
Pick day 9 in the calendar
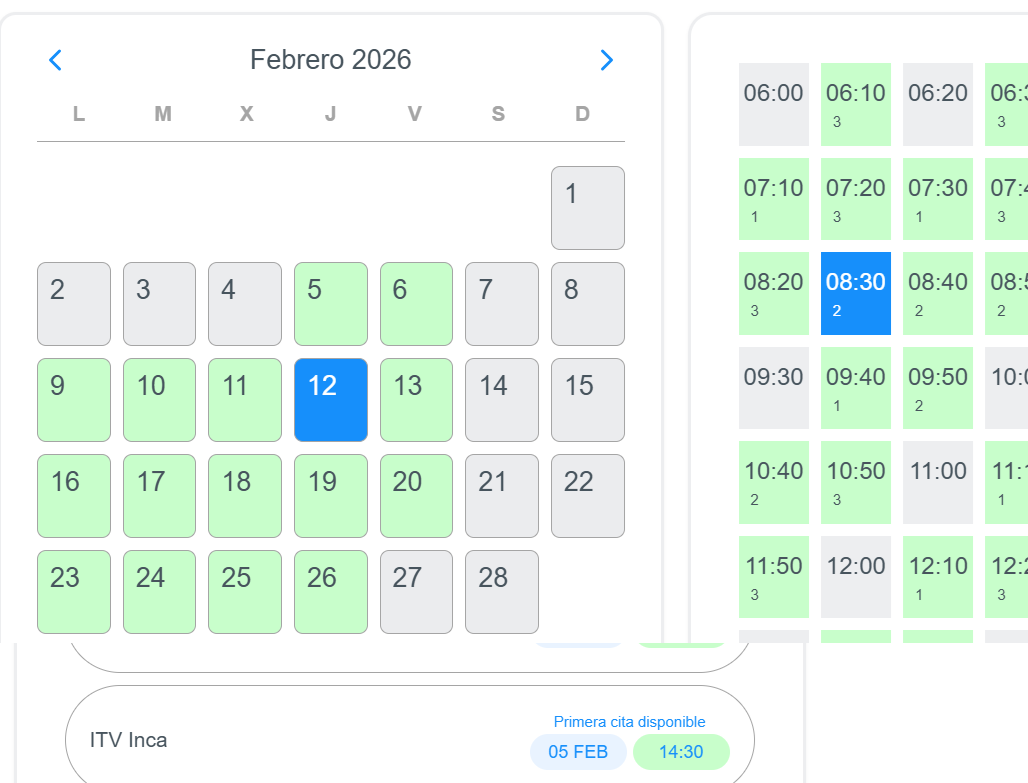click(74, 400)
